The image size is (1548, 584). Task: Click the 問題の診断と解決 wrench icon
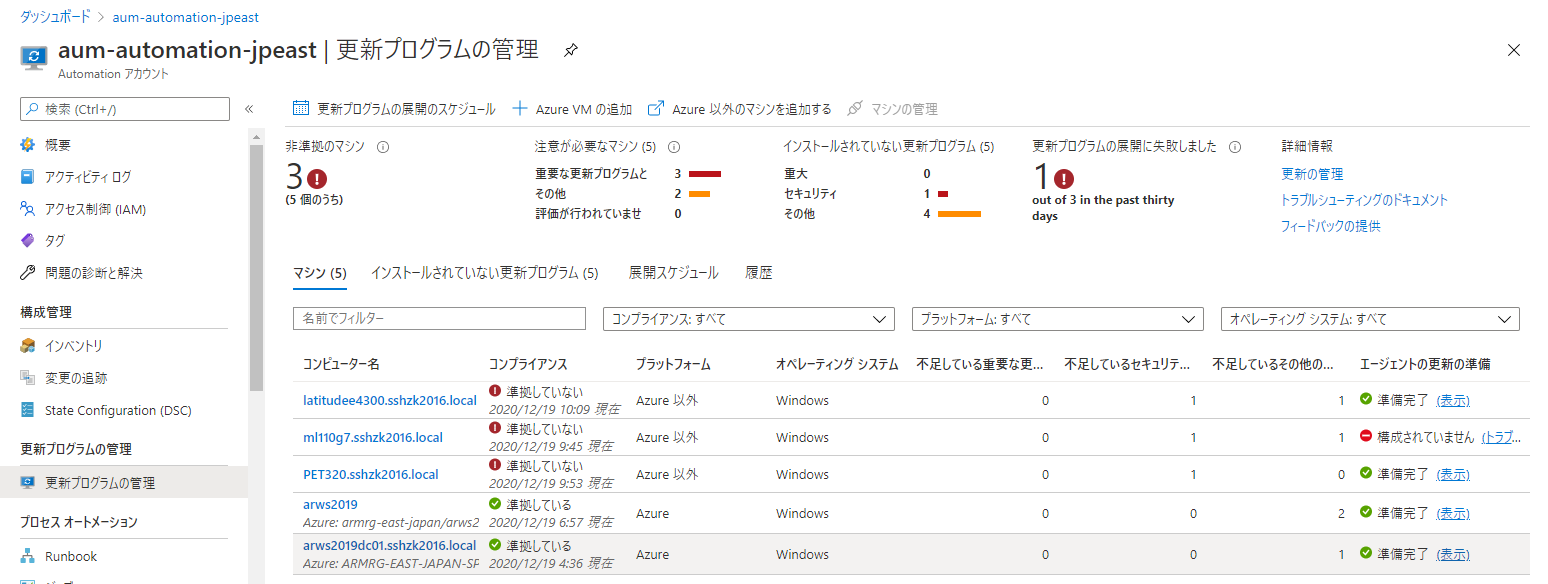(x=28, y=273)
